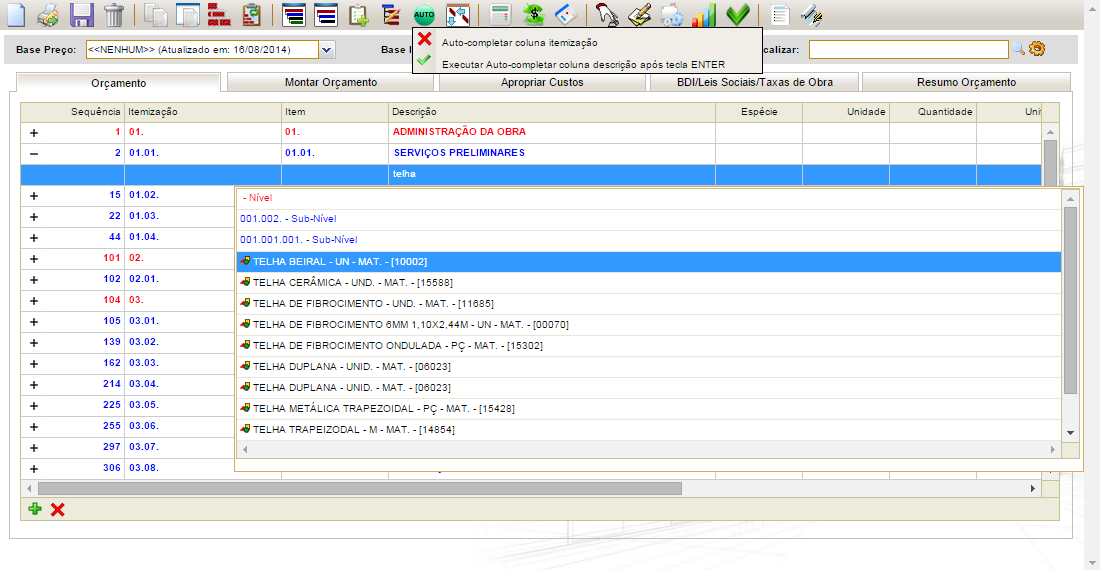Image resolution: width=1100 pixels, height=570 pixels.
Task: Click the hand pointer glove icon
Action: click(607, 15)
